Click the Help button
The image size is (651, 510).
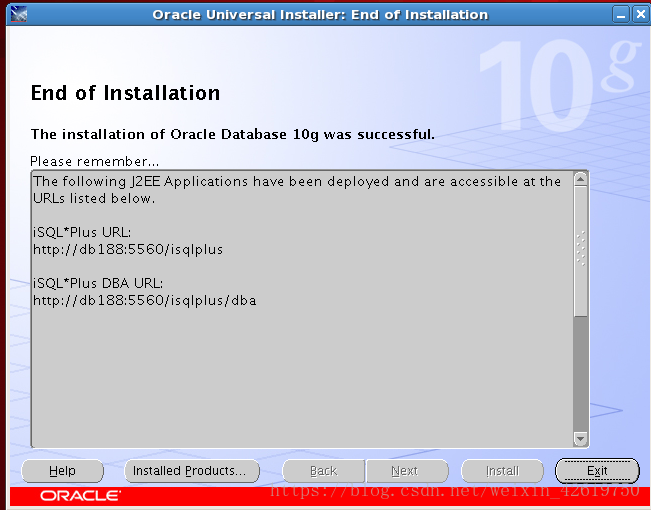[62, 471]
